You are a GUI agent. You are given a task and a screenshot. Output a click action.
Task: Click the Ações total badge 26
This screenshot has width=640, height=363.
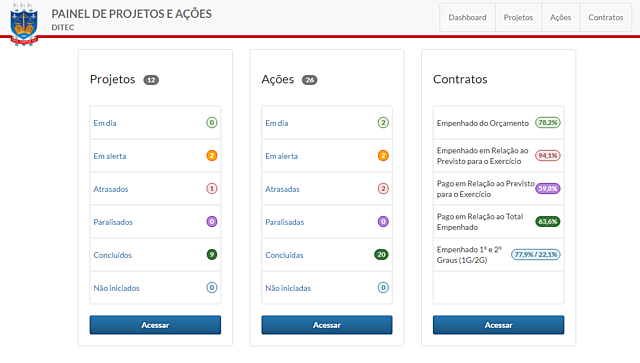pyautogui.click(x=309, y=80)
